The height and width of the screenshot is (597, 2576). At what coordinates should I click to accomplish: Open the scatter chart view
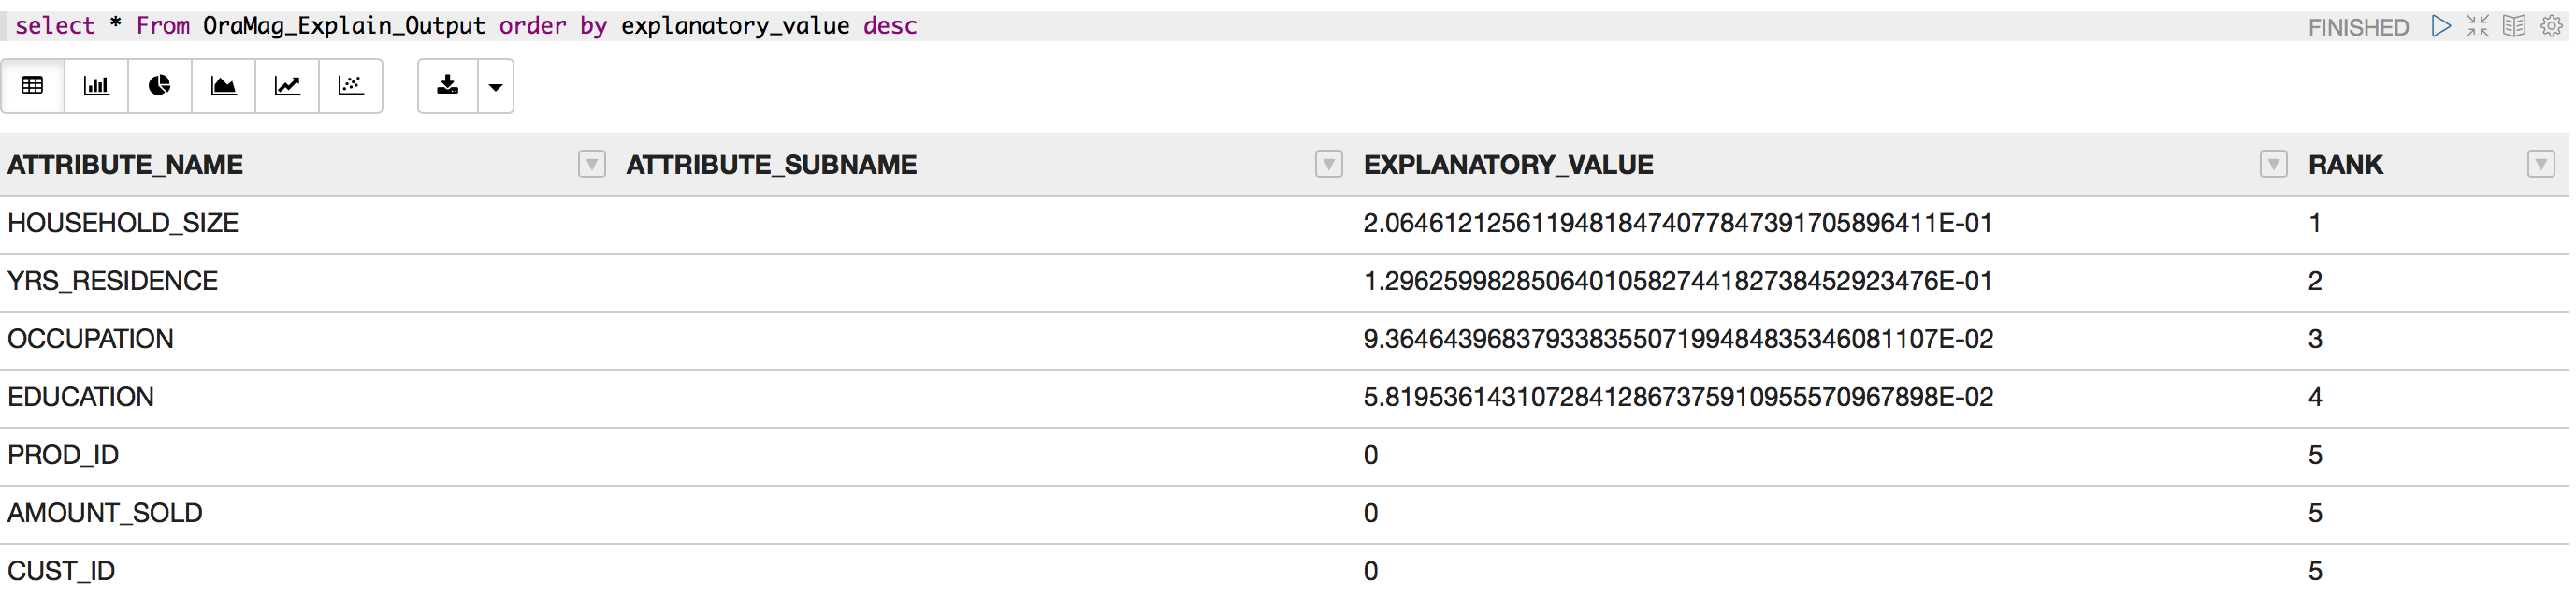[x=351, y=86]
